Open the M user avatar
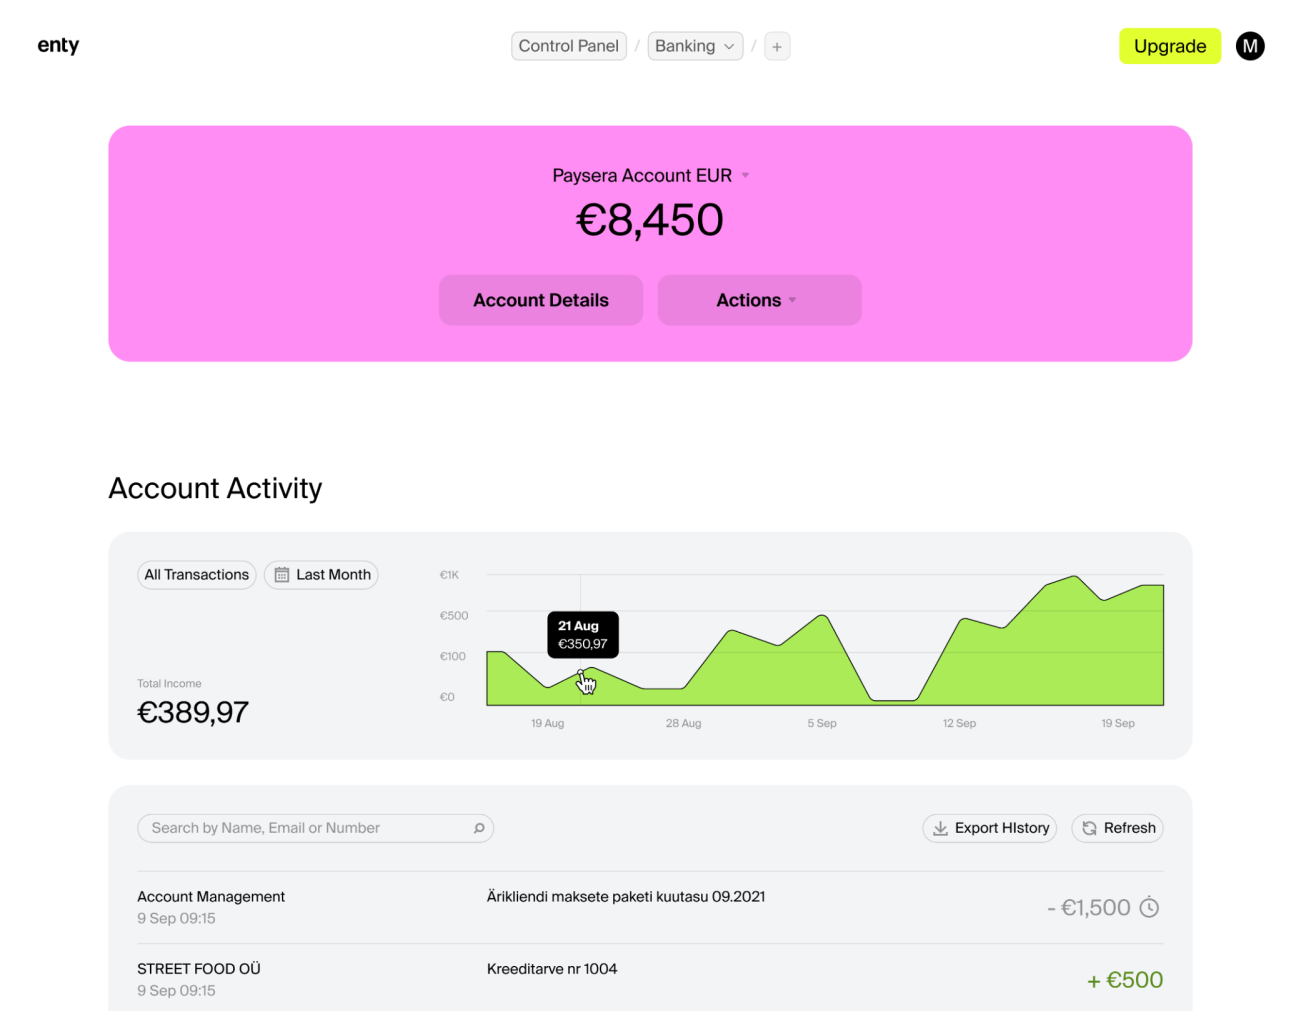 (1250, 46)
